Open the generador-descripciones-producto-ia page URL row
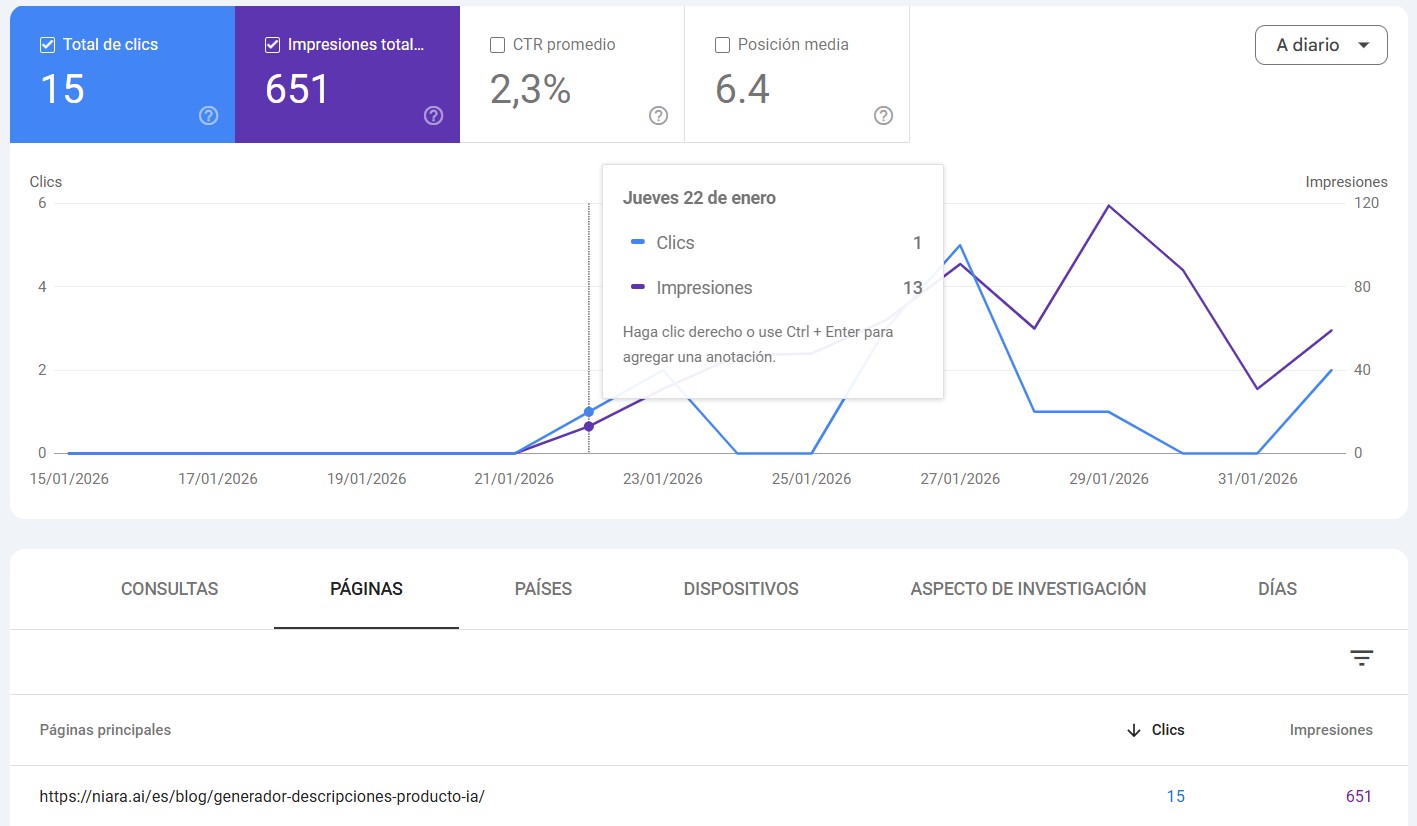This screenshot has width=1417, height=826. click(x=262, y=797)
